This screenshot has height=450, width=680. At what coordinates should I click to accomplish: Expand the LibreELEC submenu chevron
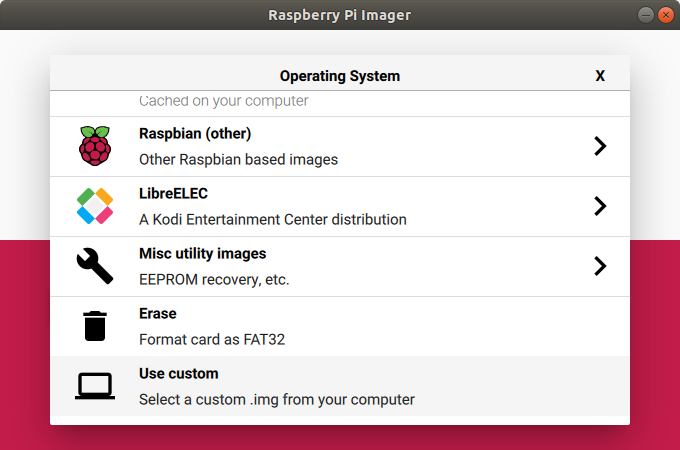pos(600,206)
